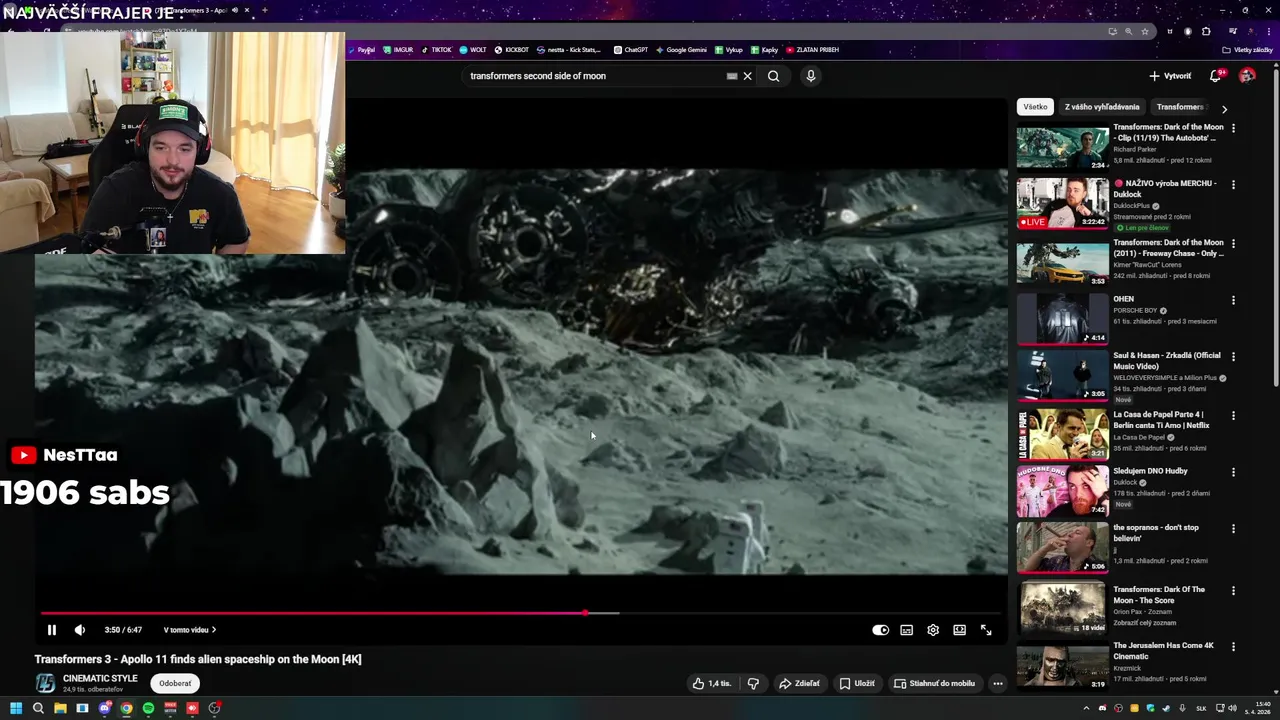
Task: Open the media controls icon in the Chrome toolbar
Action: pyautogui.click(x=1232, y=31)
